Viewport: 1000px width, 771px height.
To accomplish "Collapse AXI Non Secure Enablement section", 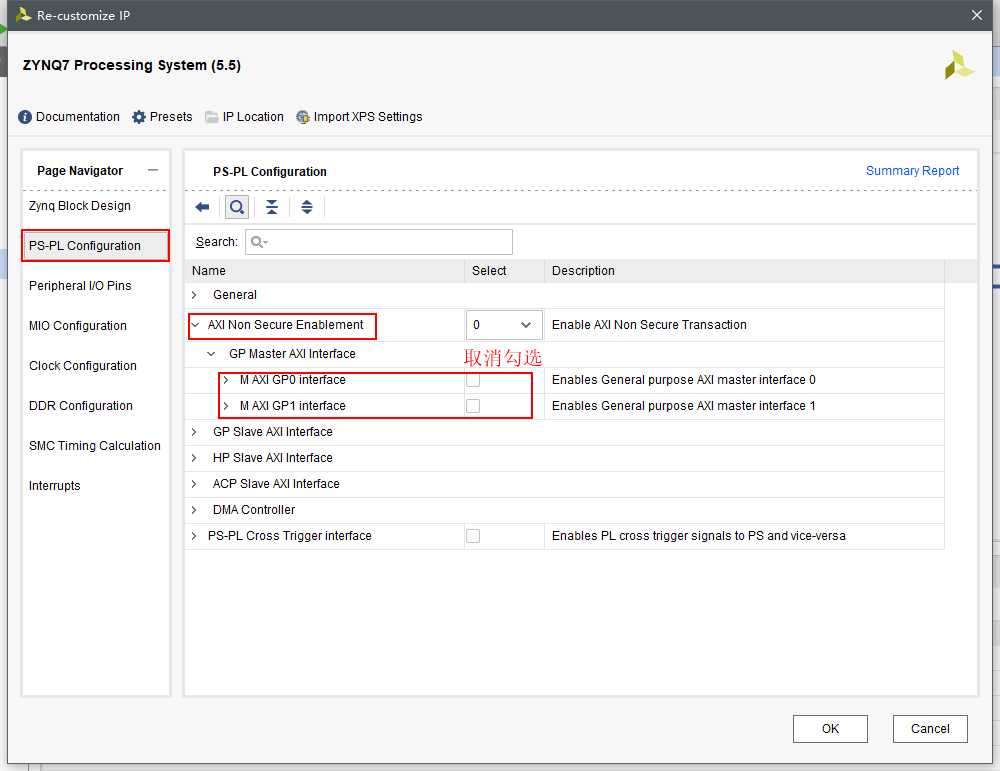I will point(195,325).
